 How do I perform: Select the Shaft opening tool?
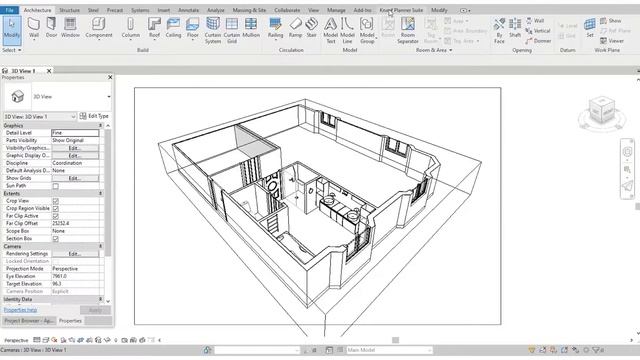tap(515, 28)
